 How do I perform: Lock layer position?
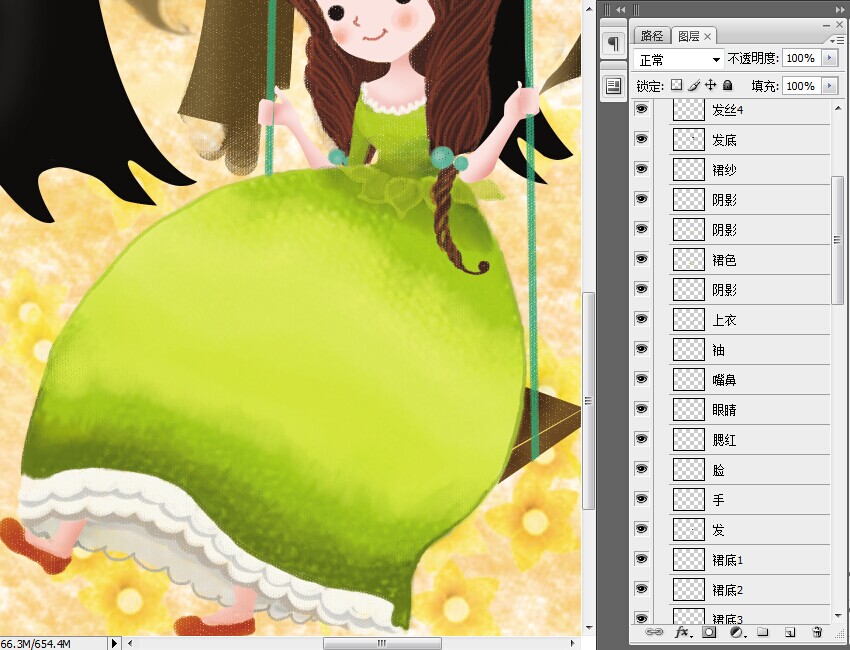coord(710,85)
